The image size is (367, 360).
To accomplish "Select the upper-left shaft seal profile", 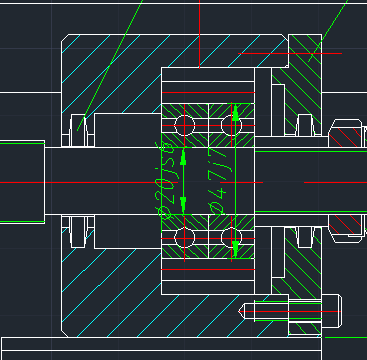I will 79,130.
